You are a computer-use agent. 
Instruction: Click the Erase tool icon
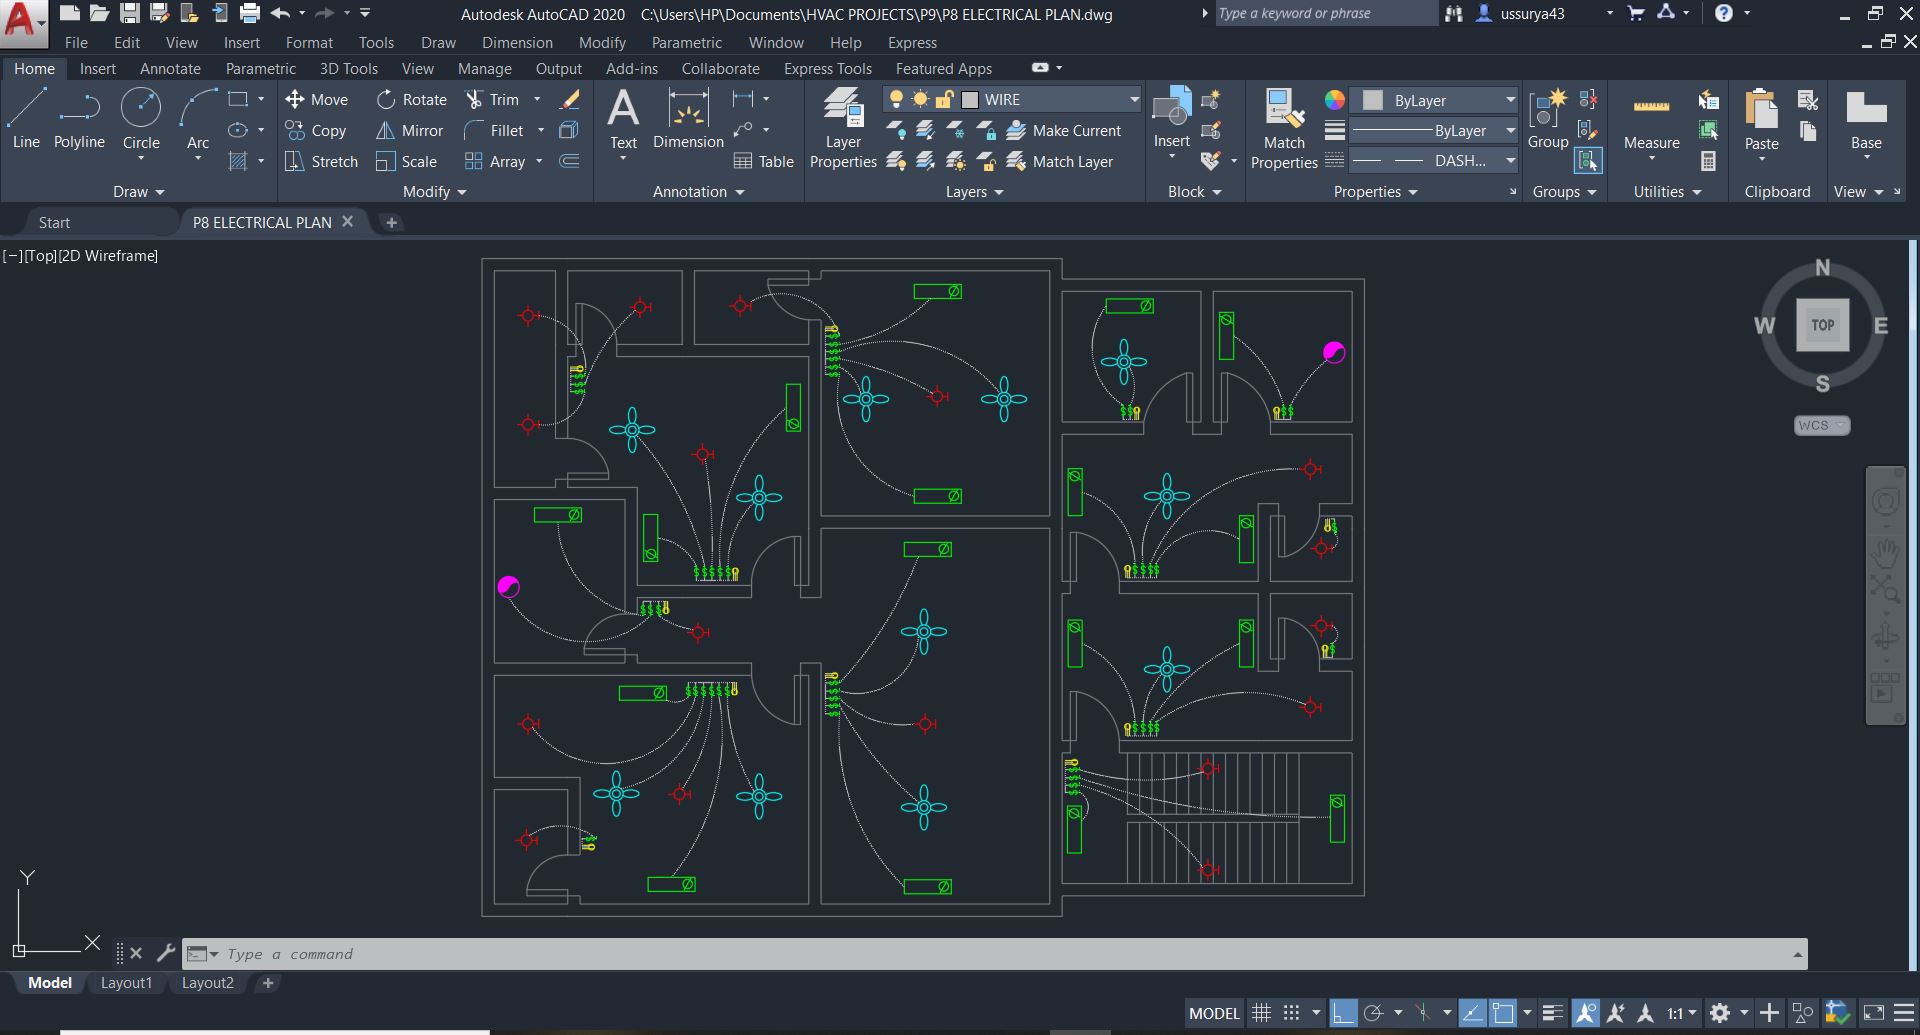pyautogui.click(x=570, y=100)
